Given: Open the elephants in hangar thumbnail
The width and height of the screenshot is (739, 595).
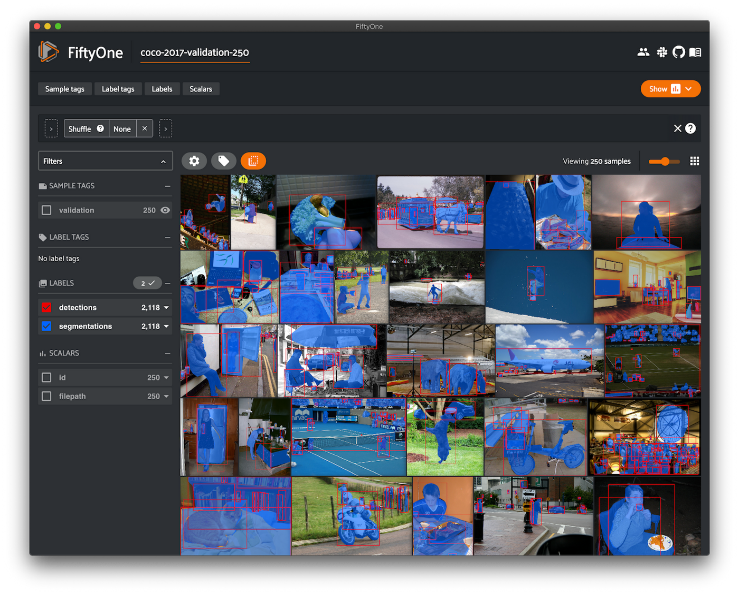Looking at the screenshot, I should [441, 361].
